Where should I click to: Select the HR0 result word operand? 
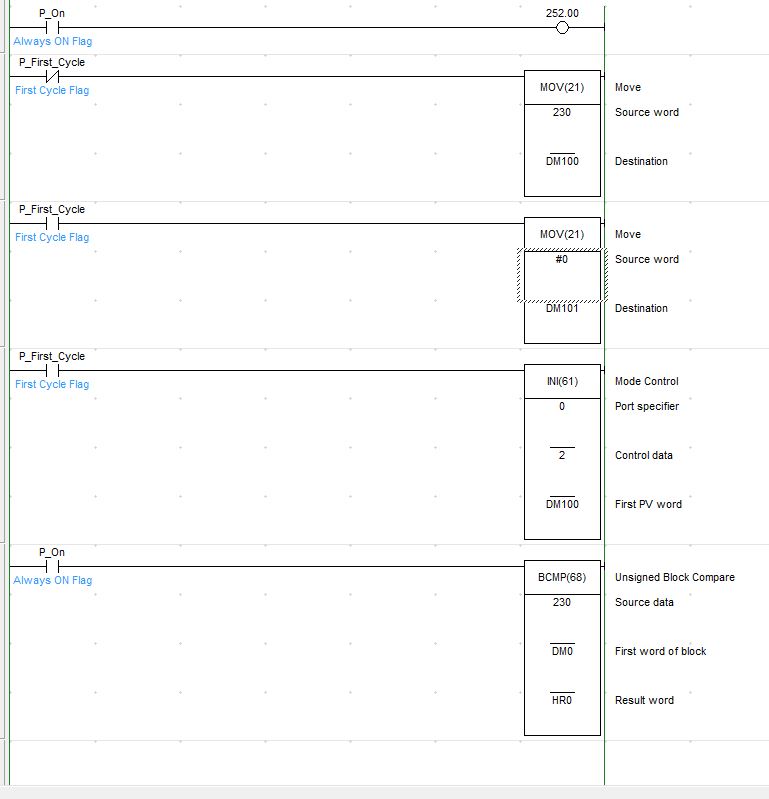[562, 700]
